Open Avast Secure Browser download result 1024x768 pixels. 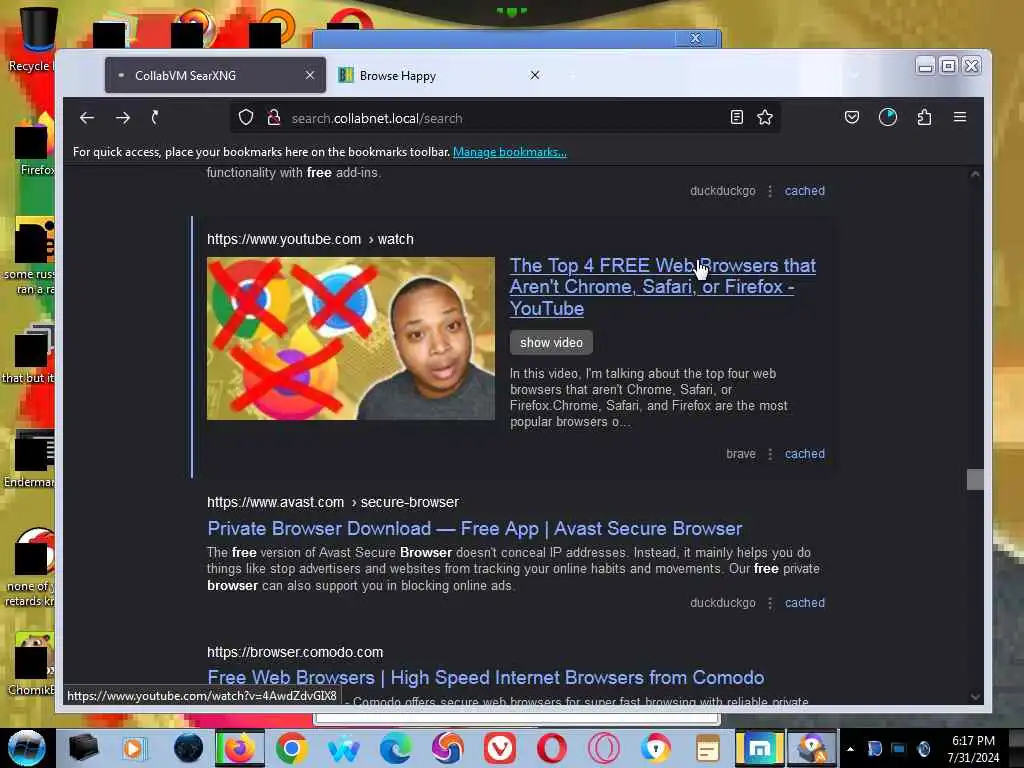click(475, 528)
